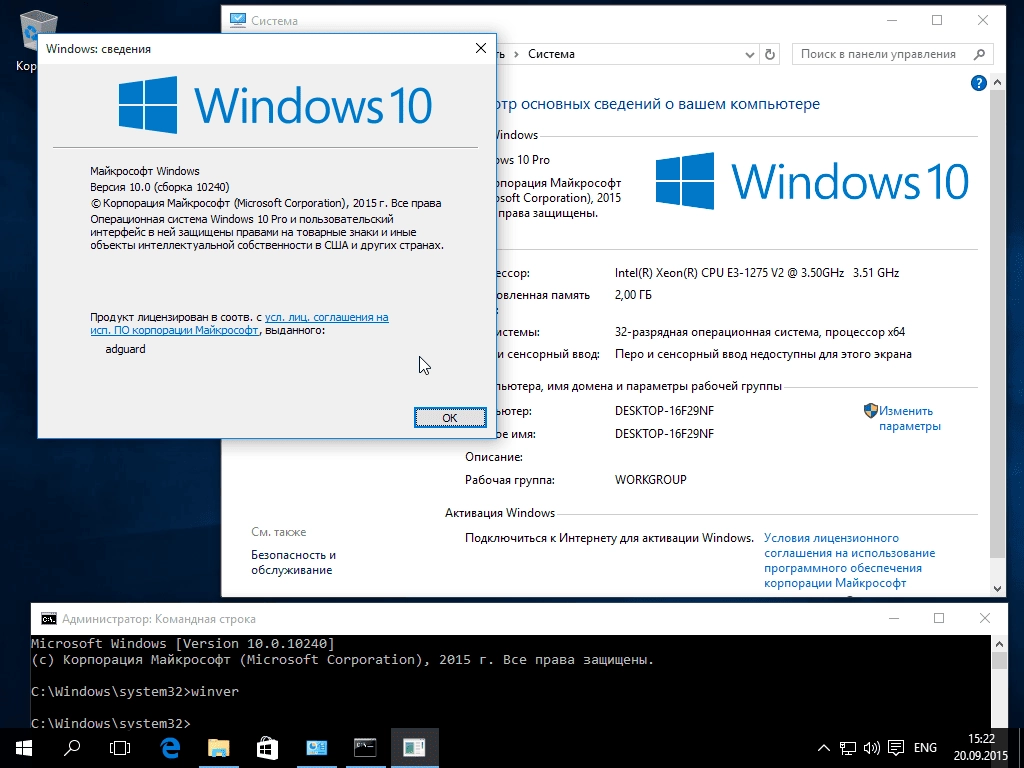Click the Windows 10 logo in System window
The image size is (1024, 768).
(812, 181)
